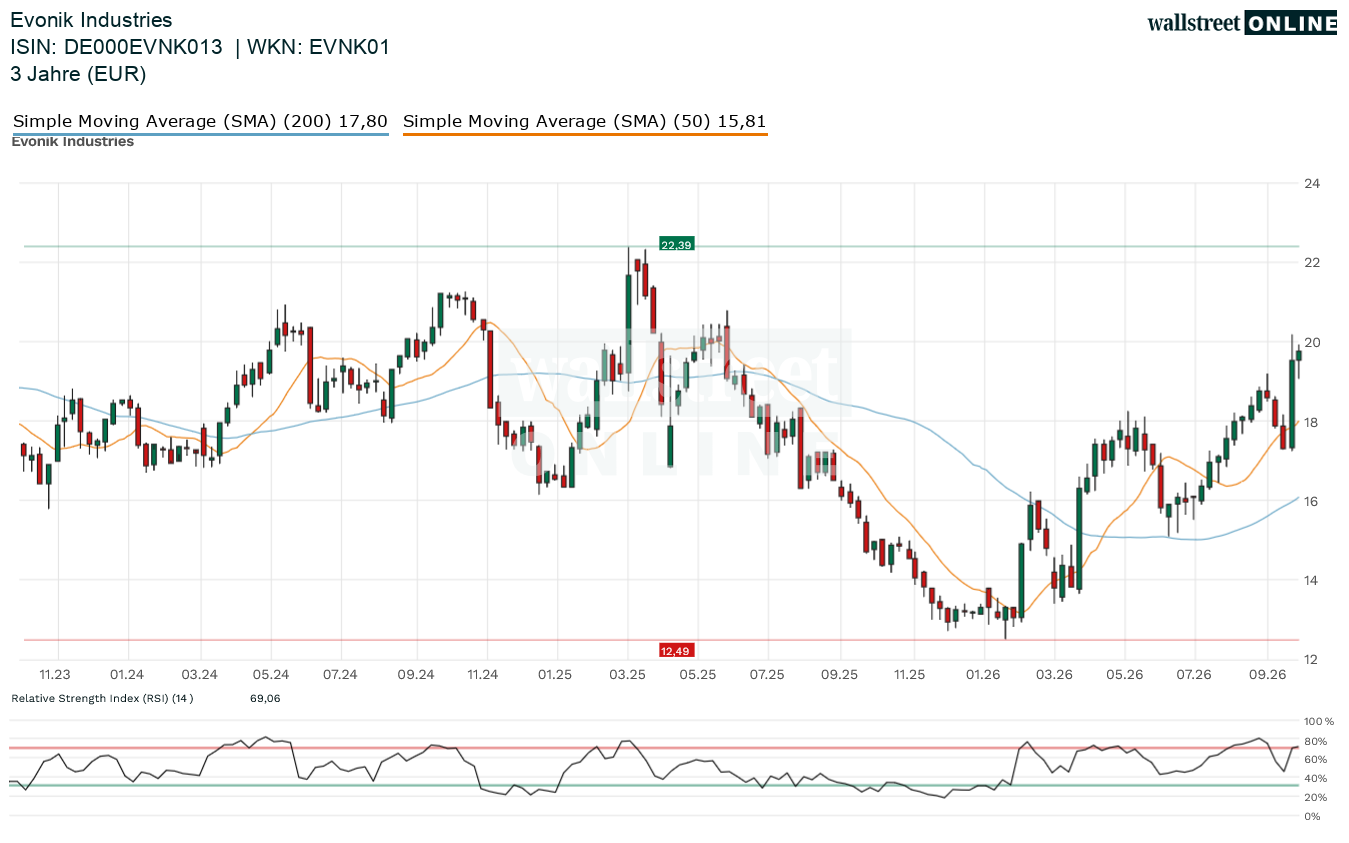The width and height of the screenshot is (1349, 843).
Task: Click the 05.26 date label
Action: [1125, 675]
